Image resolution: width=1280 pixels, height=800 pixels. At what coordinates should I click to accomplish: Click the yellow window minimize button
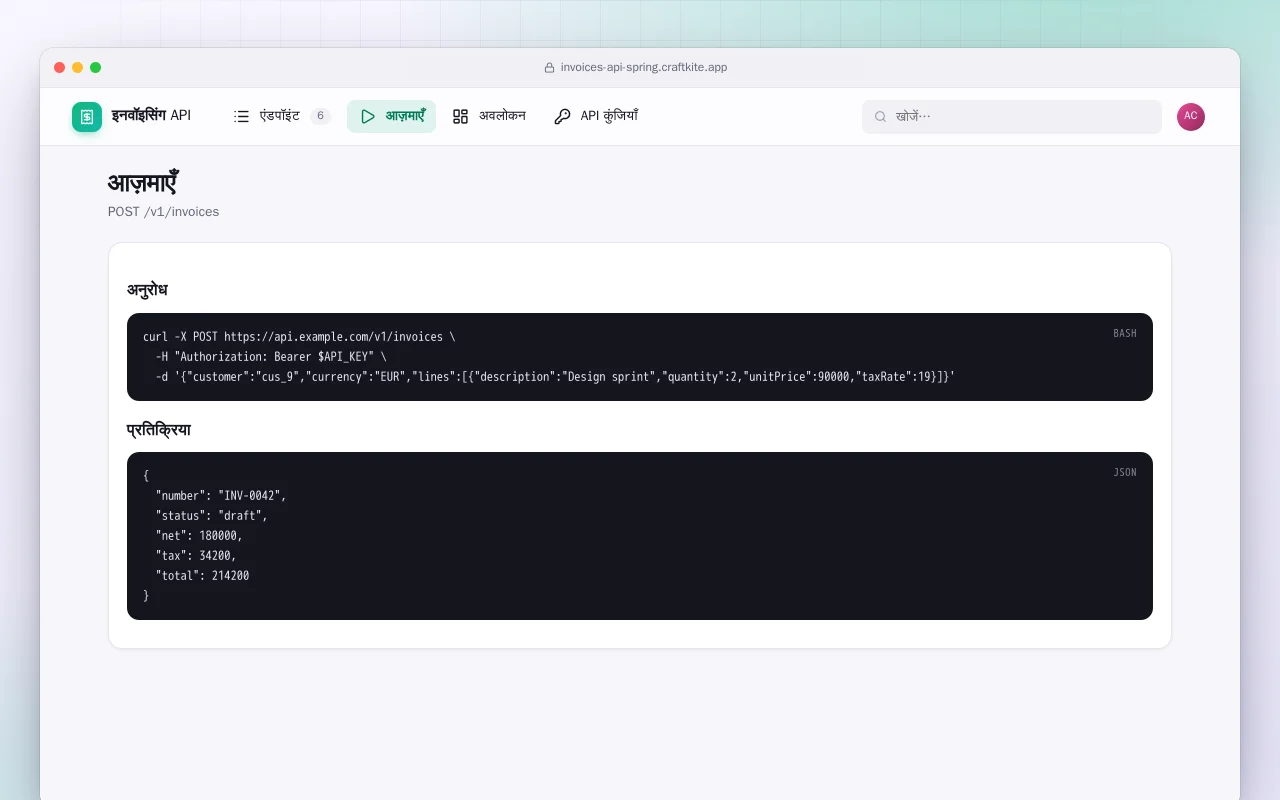coord(77,68)
